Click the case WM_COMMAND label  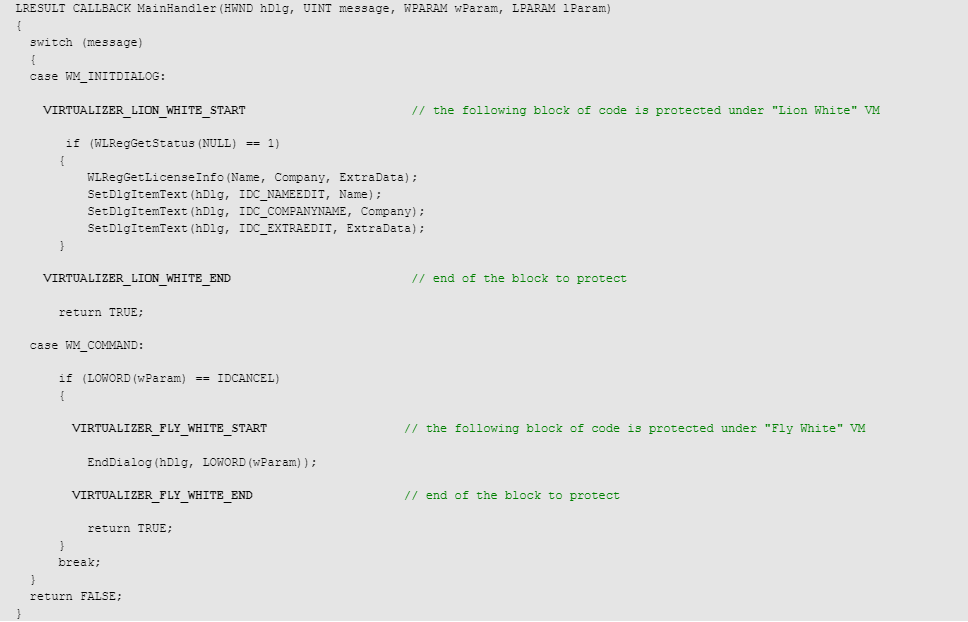[86, 346]
